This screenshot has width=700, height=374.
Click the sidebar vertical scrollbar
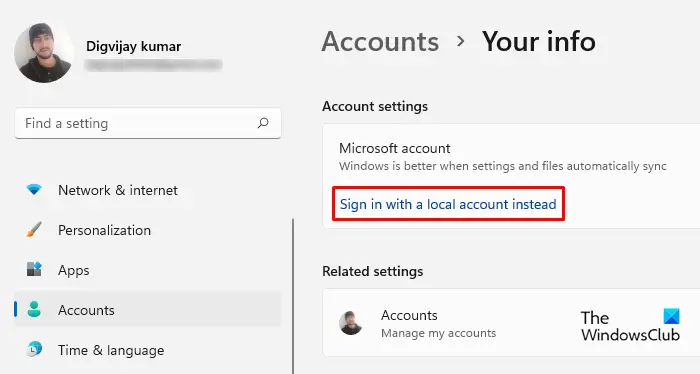click(x=293, y=296)
